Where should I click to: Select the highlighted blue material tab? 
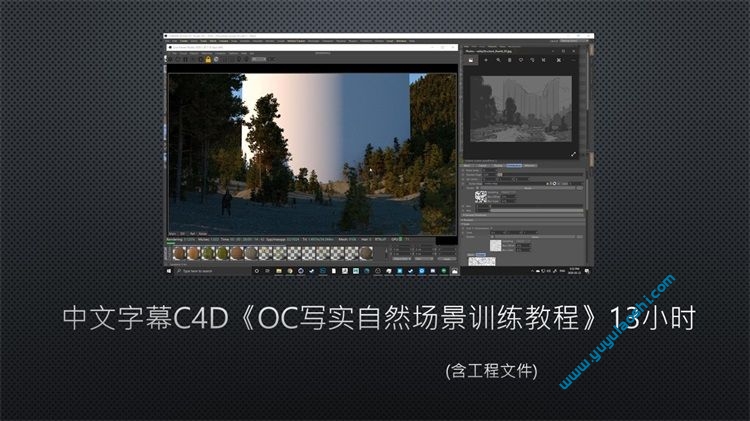514,165
